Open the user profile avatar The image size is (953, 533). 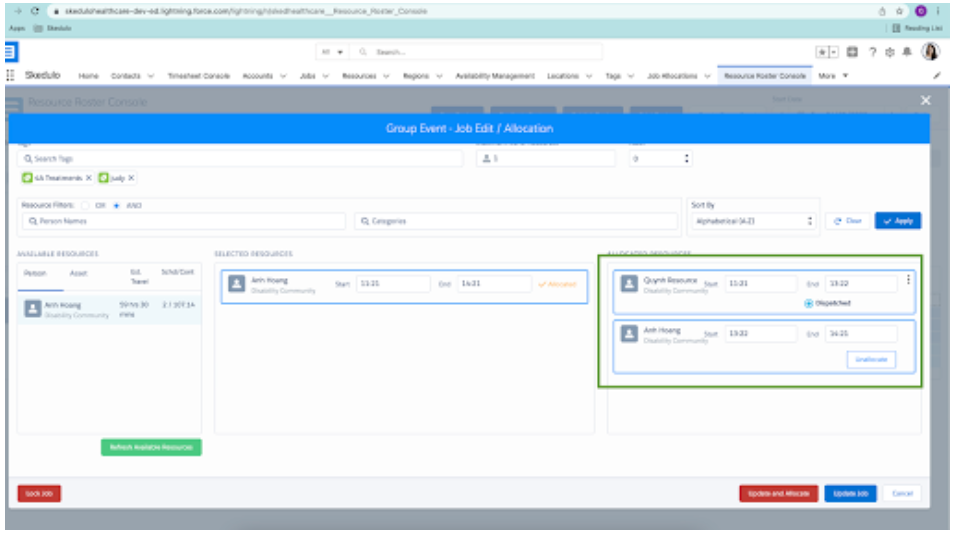click(930, 52)
